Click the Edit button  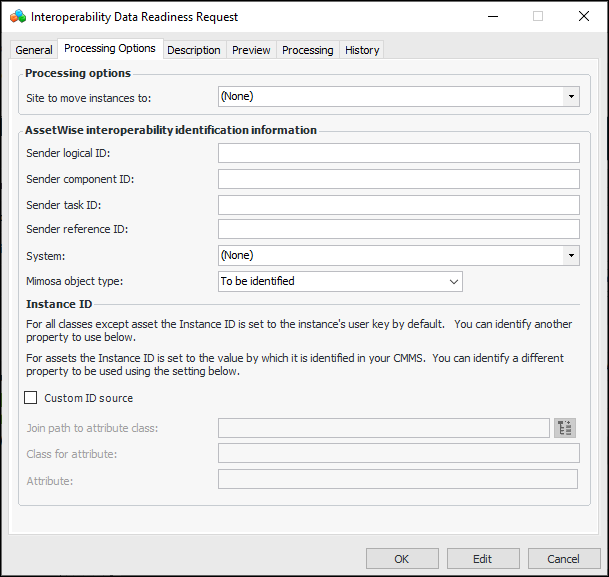click(x=482, y=559)
